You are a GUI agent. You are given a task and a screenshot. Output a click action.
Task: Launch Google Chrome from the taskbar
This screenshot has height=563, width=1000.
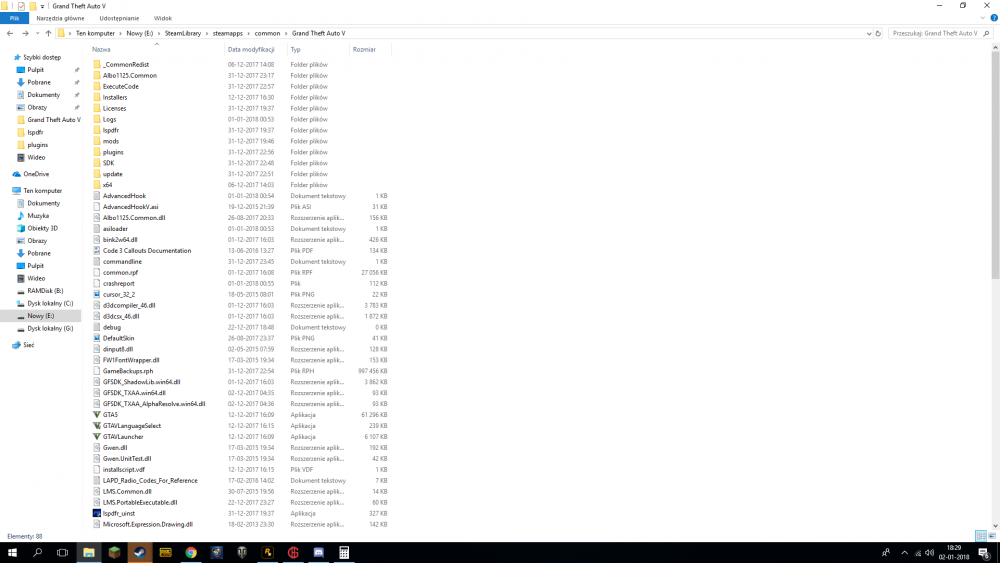pyautogui.click(x=191, y=553)
